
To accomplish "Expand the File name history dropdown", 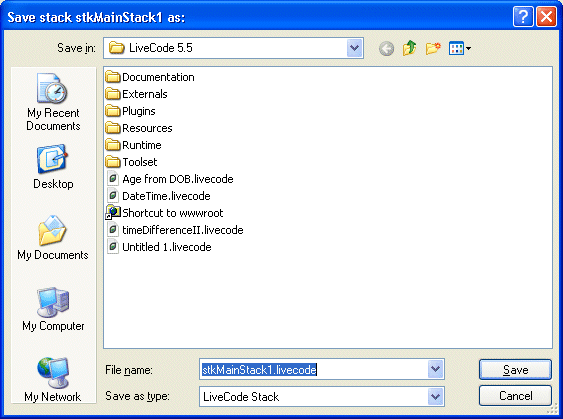I will pyautogui.click(x=435, y=369).
